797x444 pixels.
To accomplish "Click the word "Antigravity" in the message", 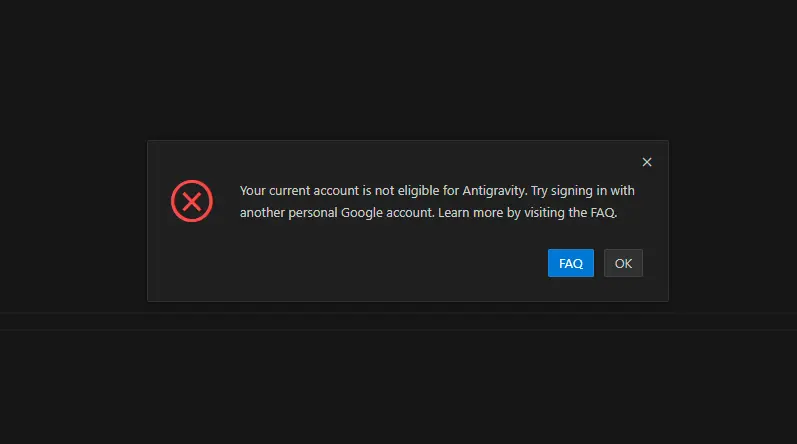I will pyautogui.click(x=494, y=190).
